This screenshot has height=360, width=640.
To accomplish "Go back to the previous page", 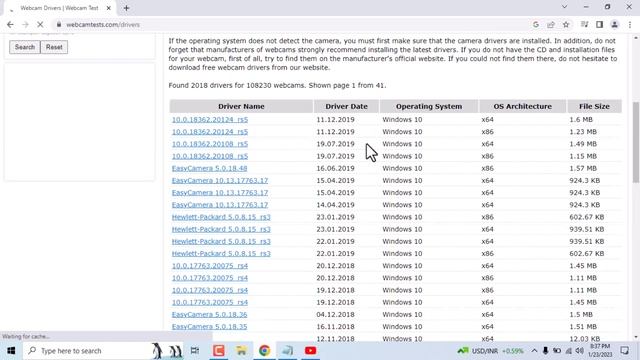I will [x=10, y=24].
